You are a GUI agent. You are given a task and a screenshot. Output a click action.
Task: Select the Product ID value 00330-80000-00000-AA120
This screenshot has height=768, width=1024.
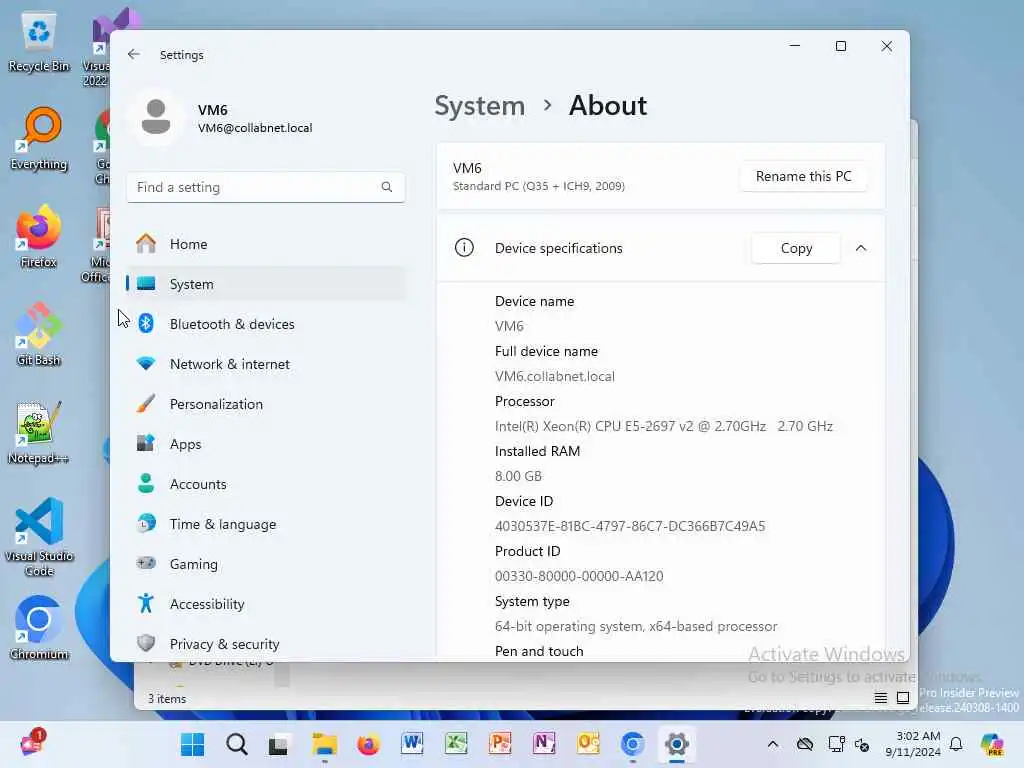(x=579, y=576)
